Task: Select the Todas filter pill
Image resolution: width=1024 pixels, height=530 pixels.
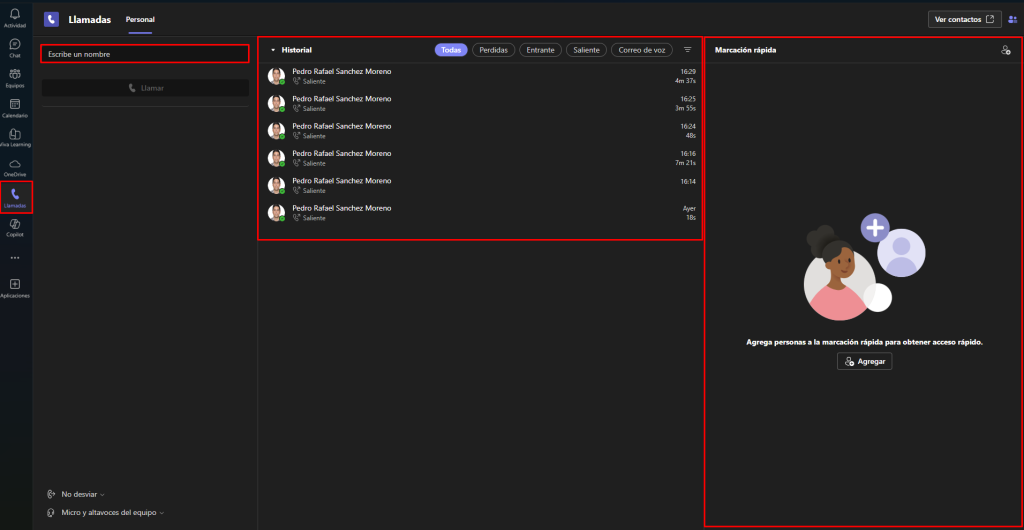Action: tap(451, 49)
